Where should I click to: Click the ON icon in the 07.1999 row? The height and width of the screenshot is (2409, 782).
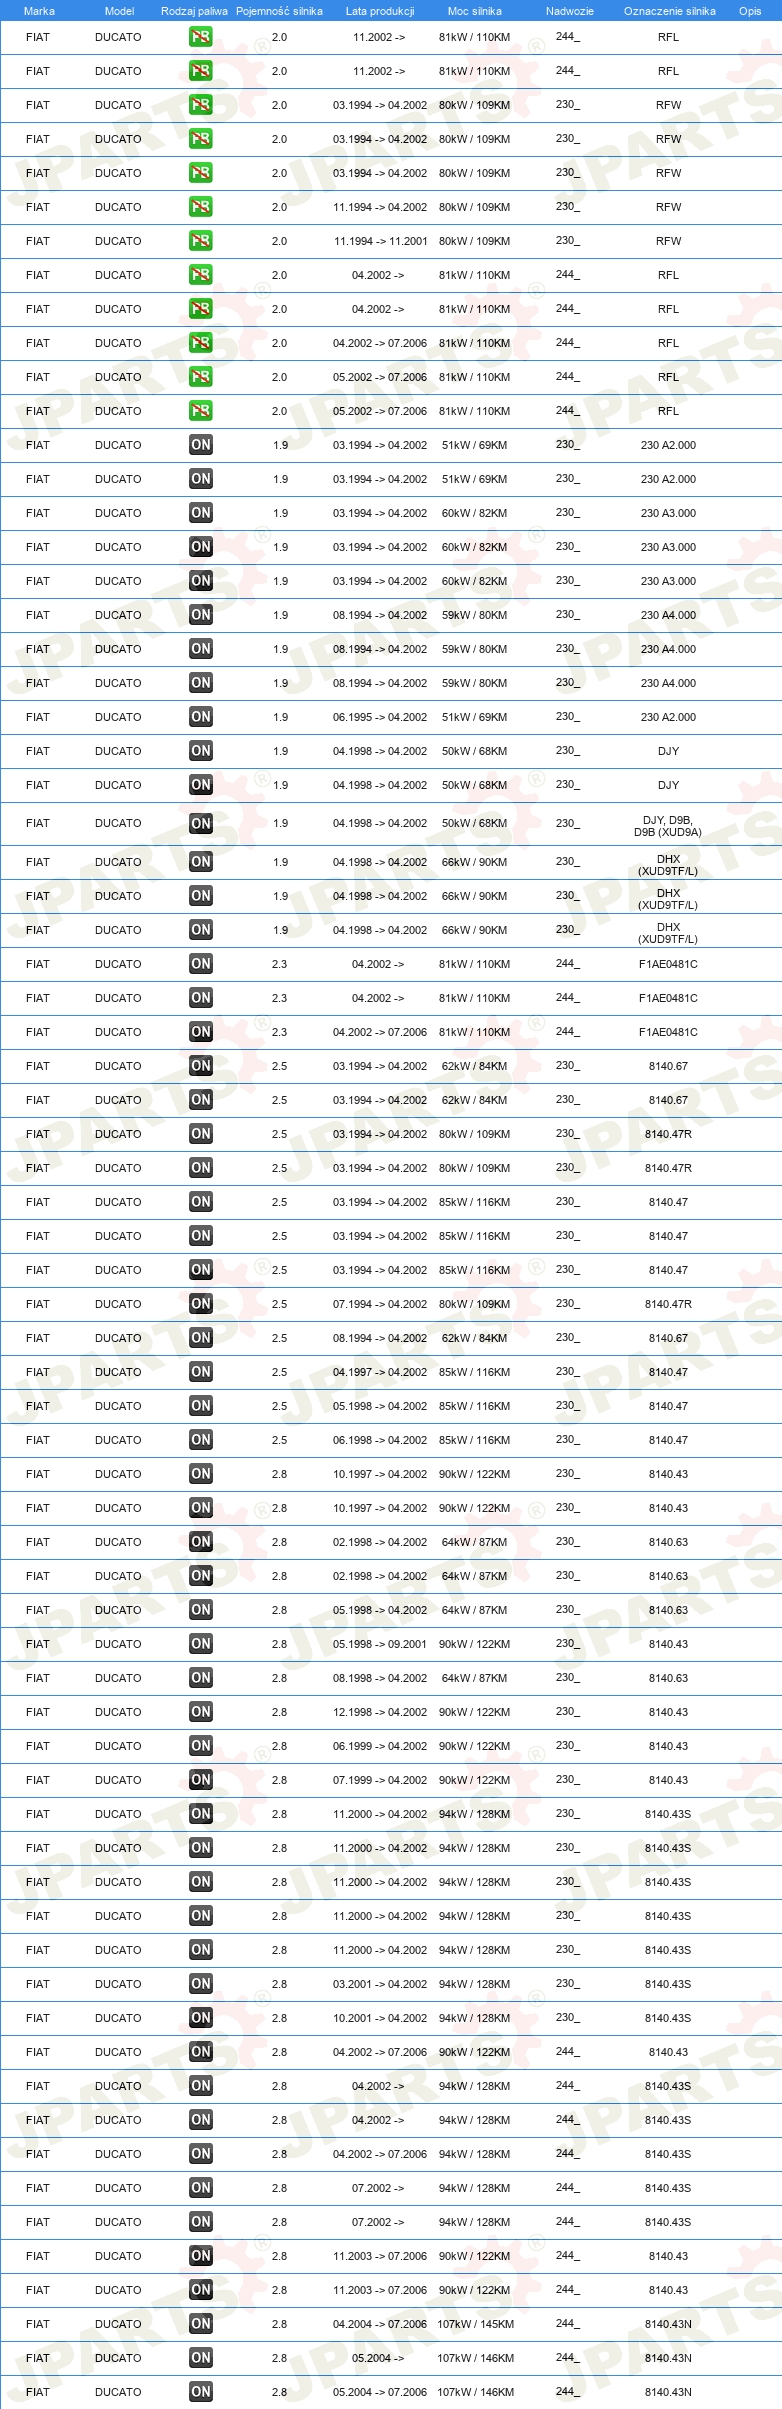201,1780
